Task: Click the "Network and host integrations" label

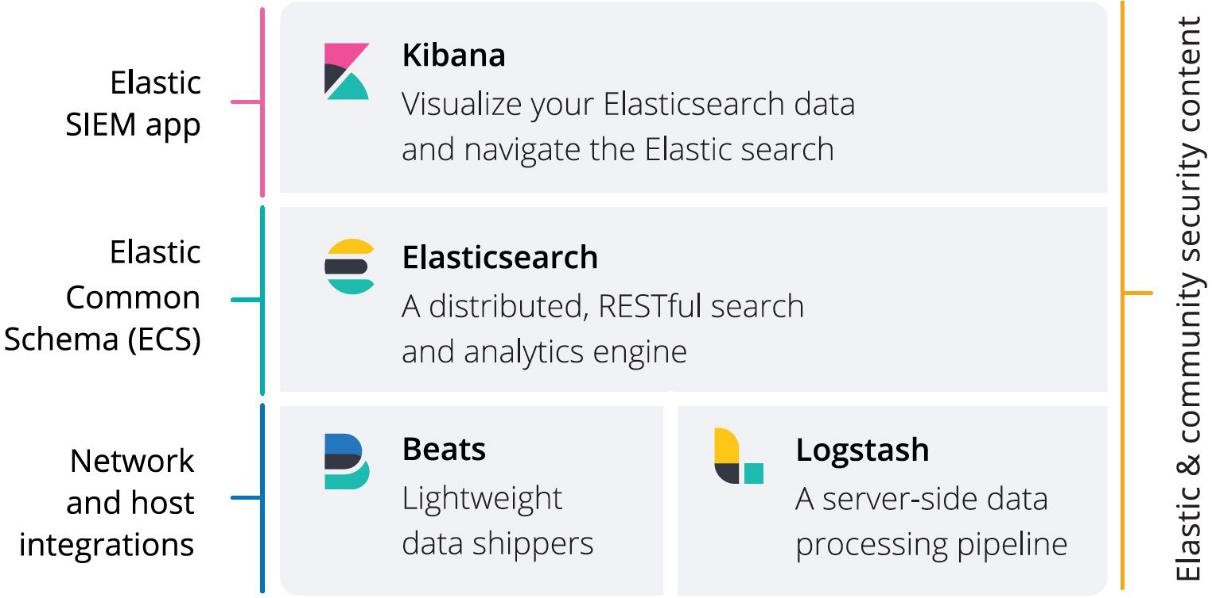Action: point(107,503)
